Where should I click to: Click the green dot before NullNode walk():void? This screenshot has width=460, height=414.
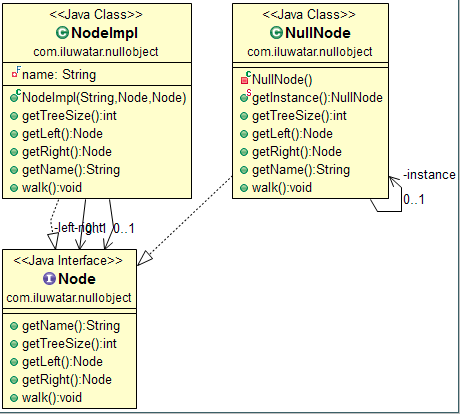244,188
